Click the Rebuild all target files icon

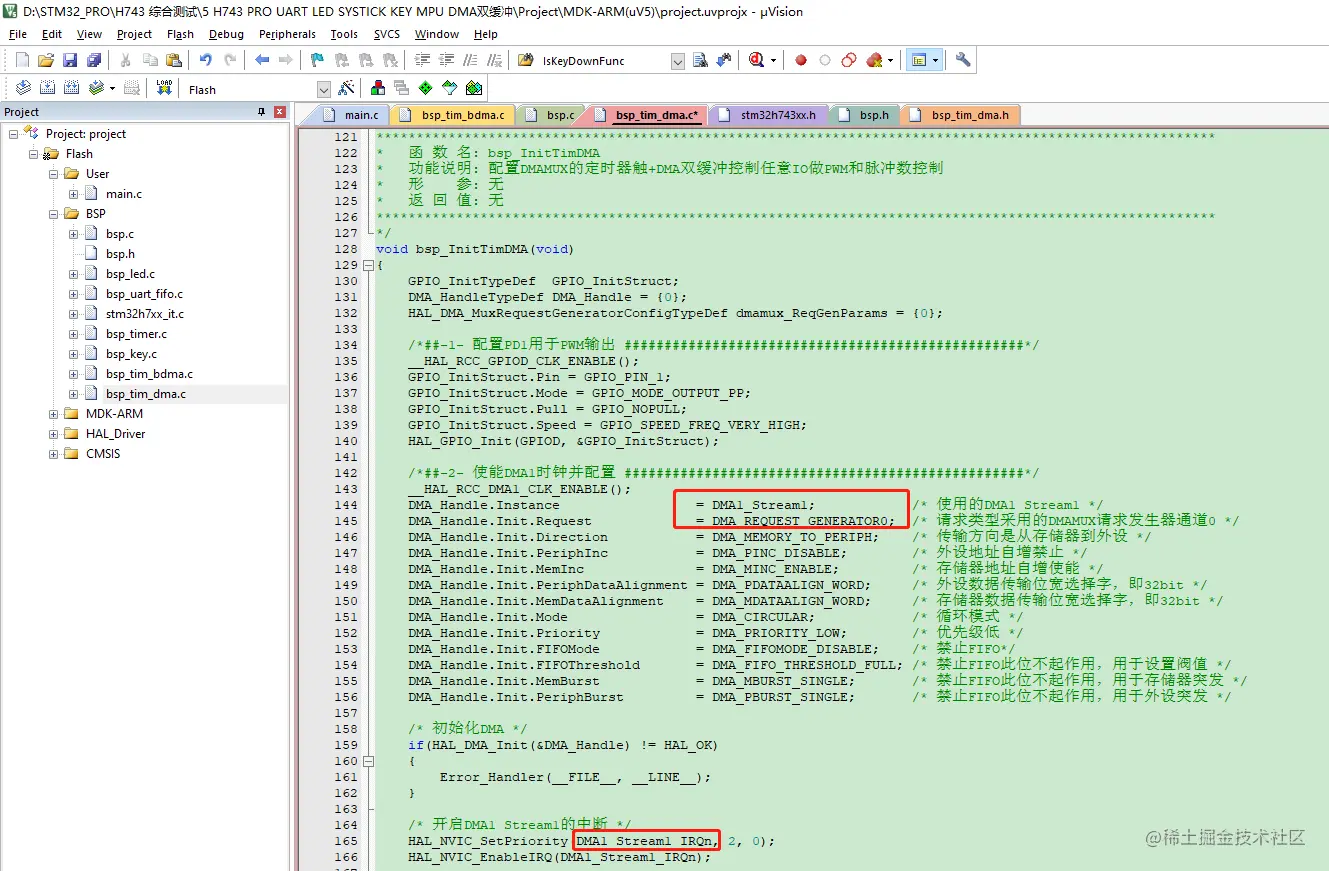72,89
